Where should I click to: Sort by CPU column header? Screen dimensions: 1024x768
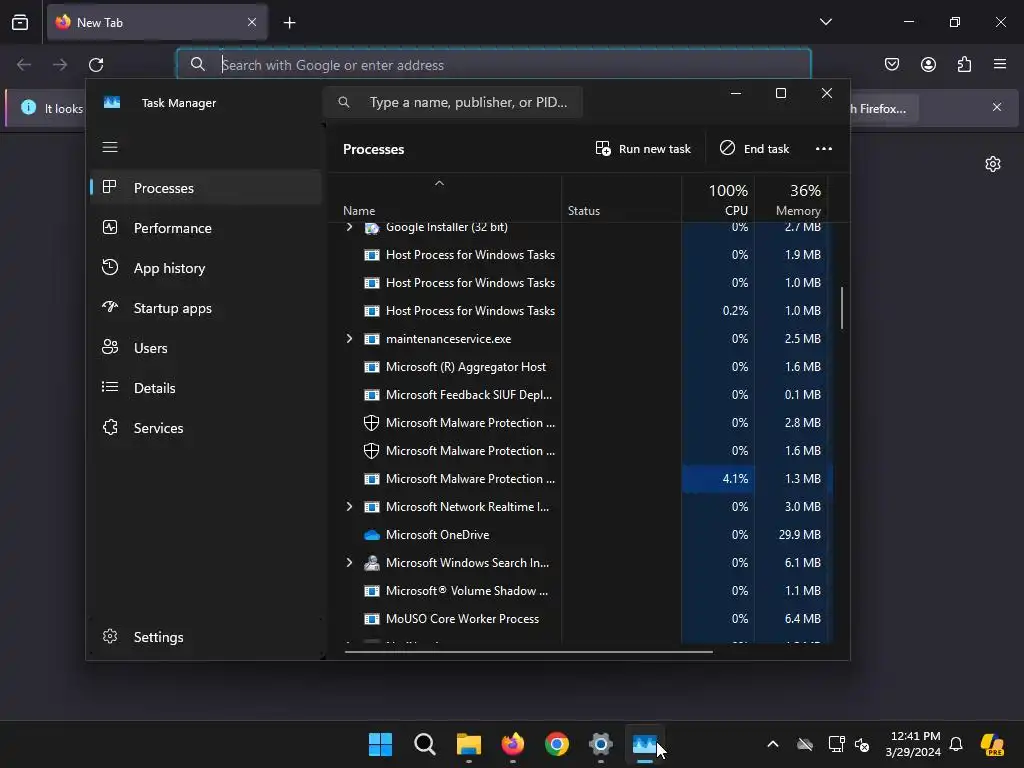tap(718, 199)
